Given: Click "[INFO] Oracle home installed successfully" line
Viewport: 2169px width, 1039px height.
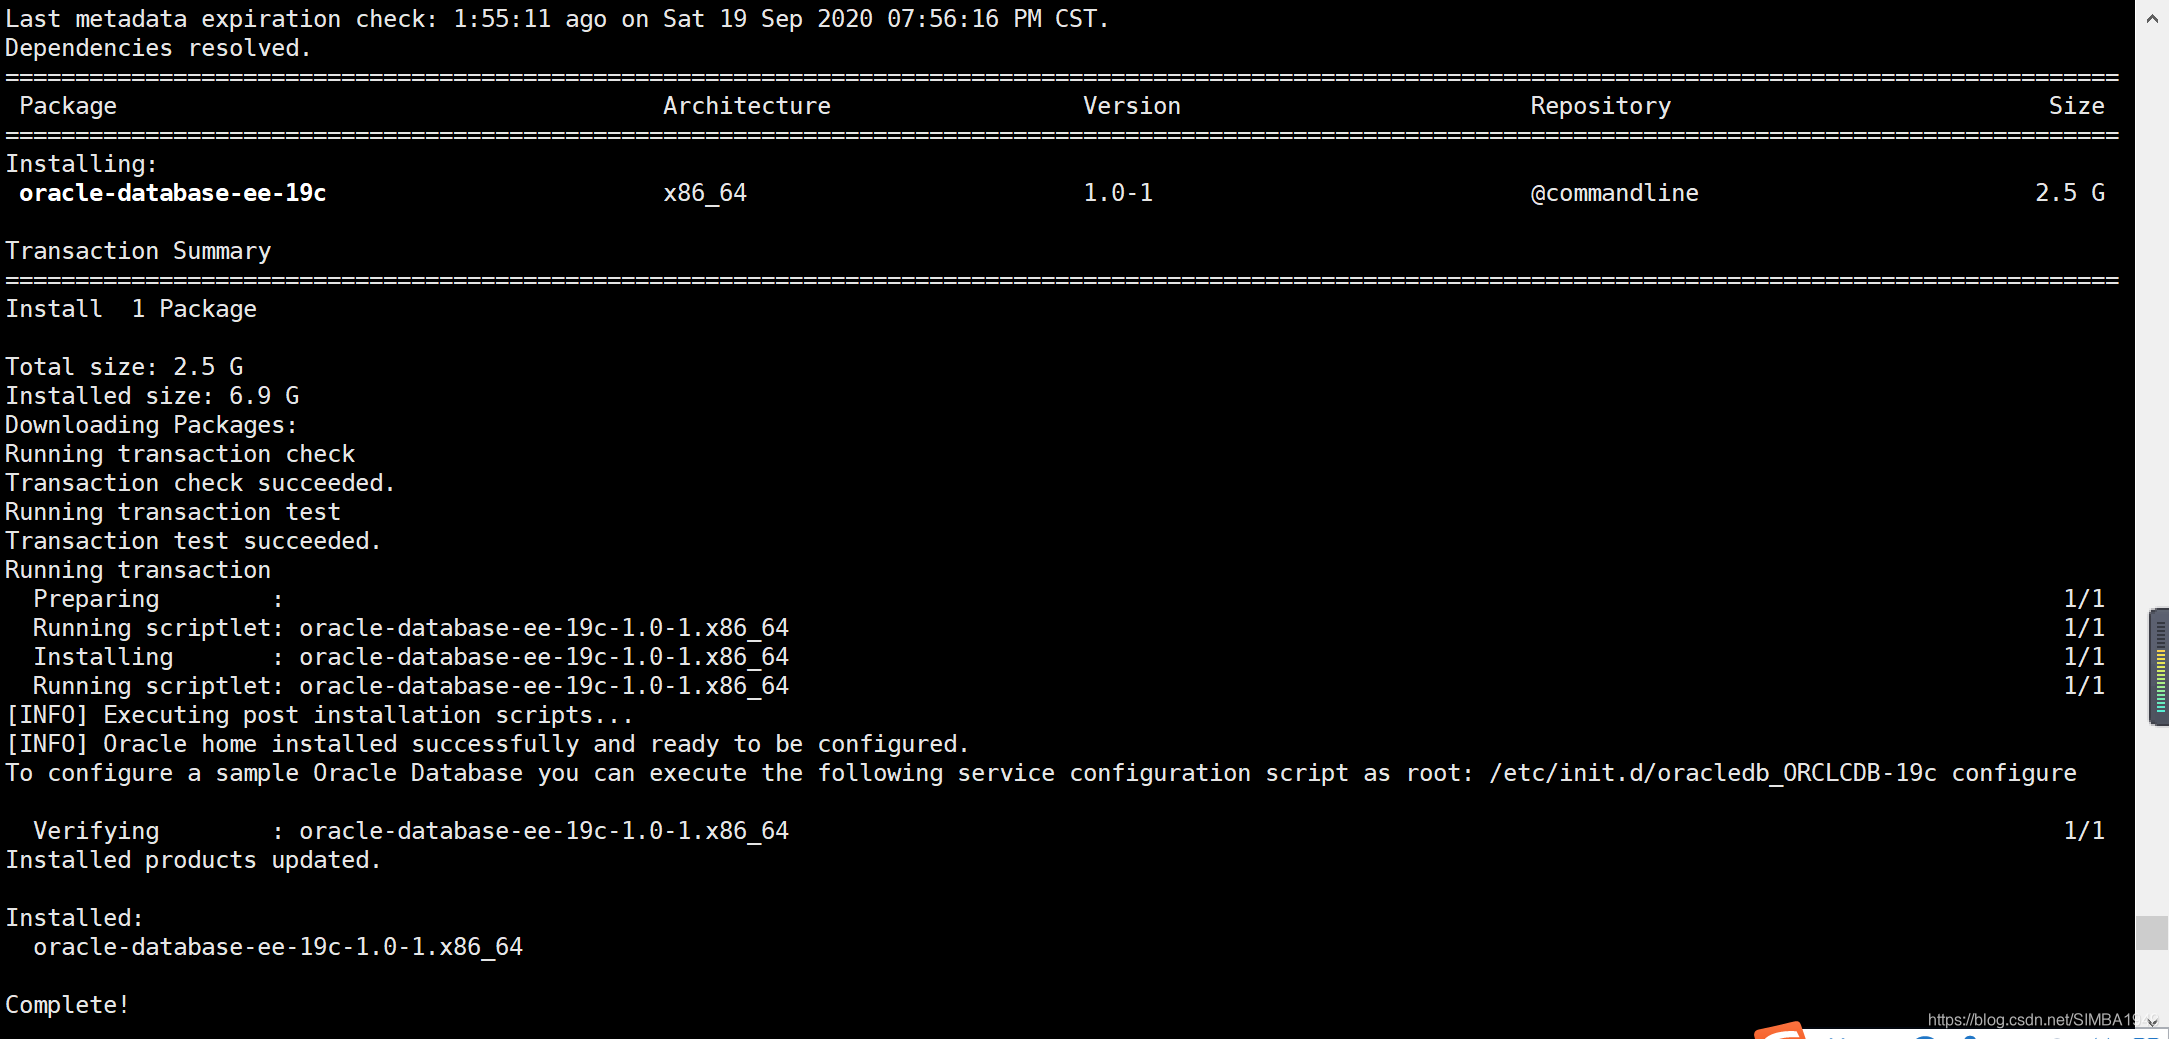Looking at the screenshot, I should coord(487,744).
